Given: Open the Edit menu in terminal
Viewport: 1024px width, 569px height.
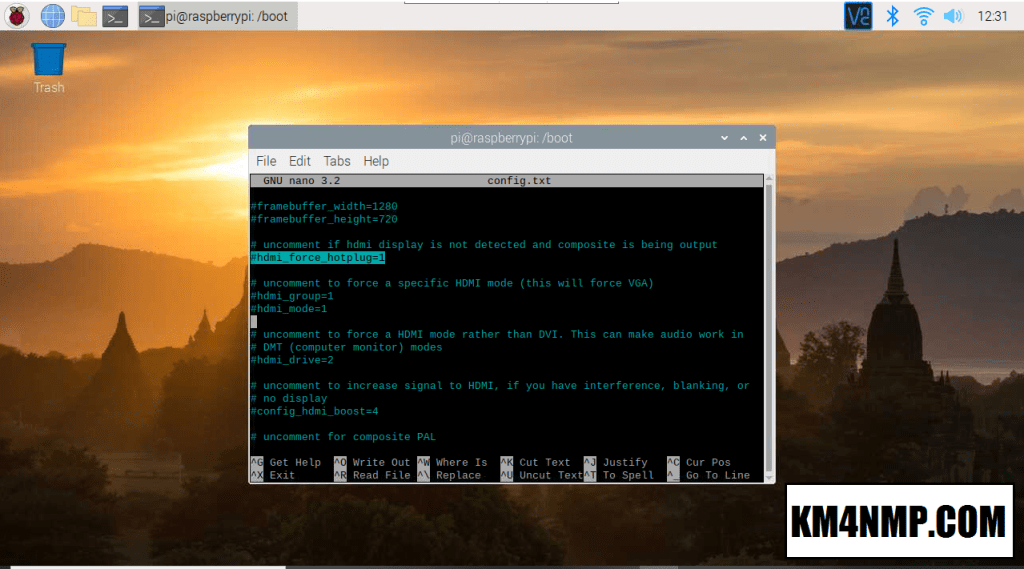Looking at the screenshot, I should click(x=300, y=161).
